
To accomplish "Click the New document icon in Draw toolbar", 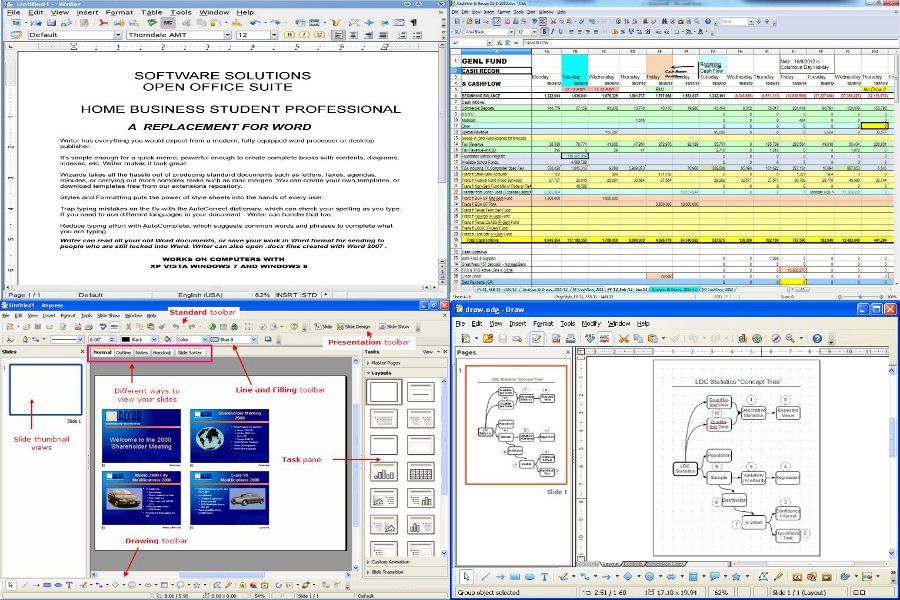I will coord(465,339).
